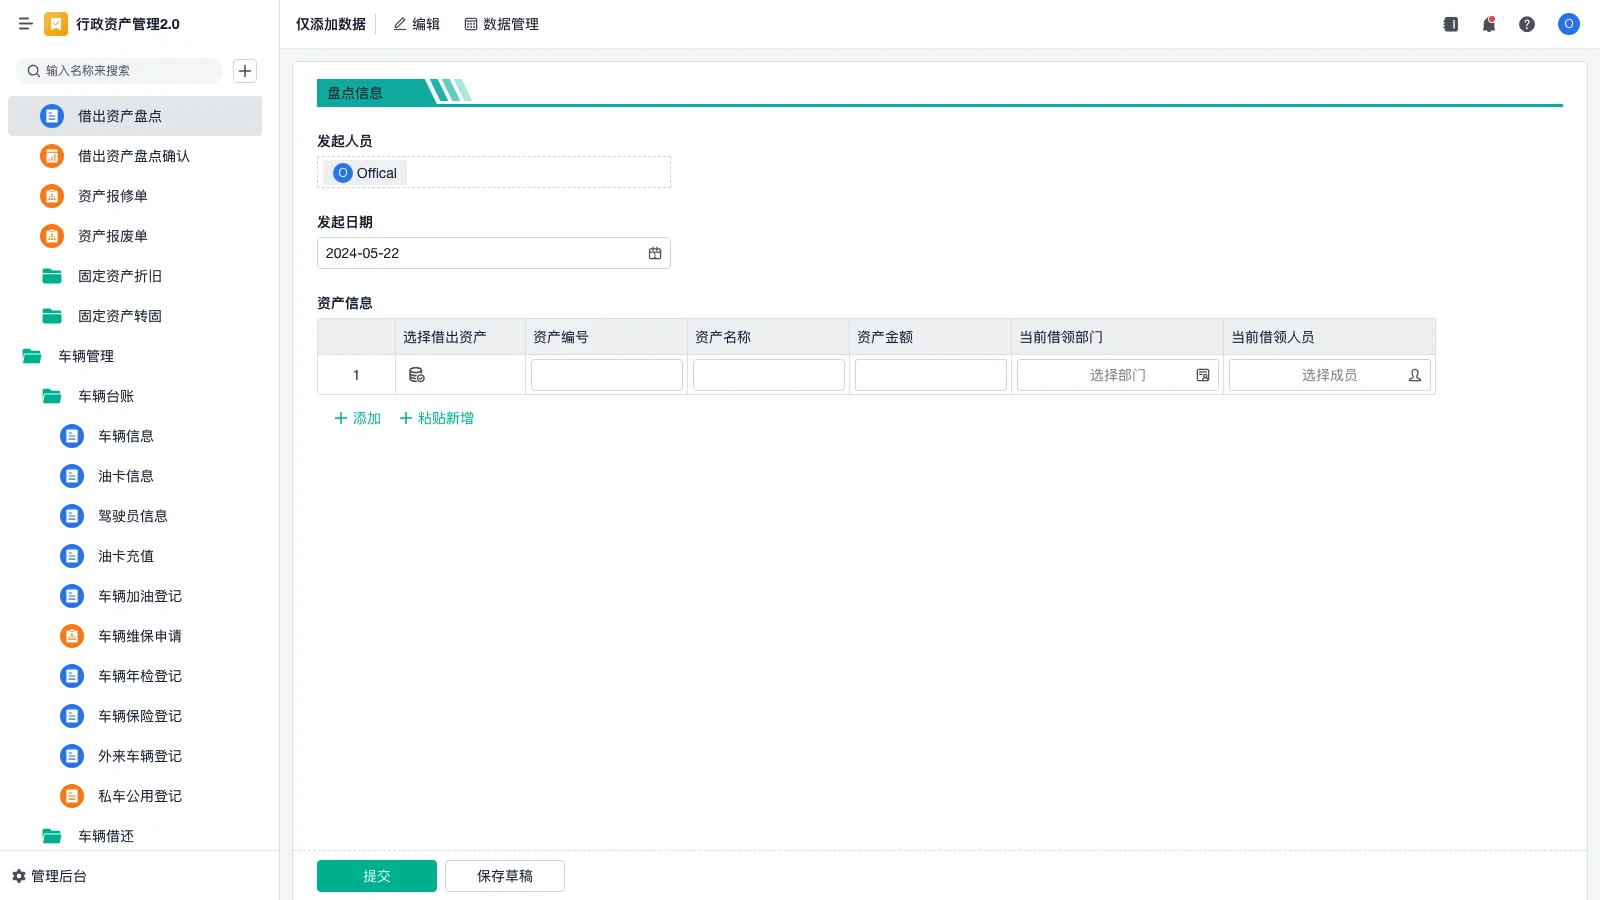The height and width of the screenshot is (900, 1600).
Task: Click the 车辆维保申请 orange icon
Action: (x=72, y=636)
